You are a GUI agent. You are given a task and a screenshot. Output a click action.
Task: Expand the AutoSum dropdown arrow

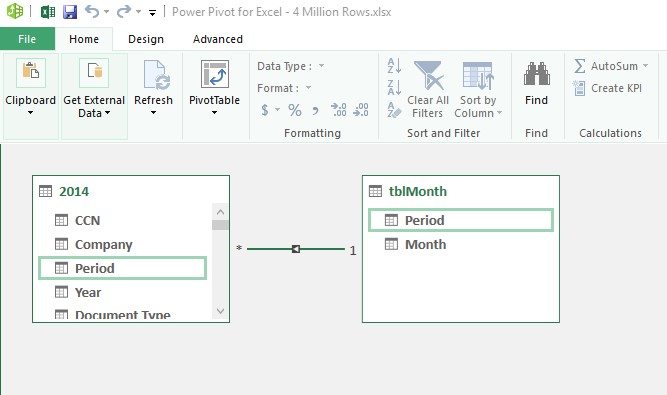click(645, 66)
